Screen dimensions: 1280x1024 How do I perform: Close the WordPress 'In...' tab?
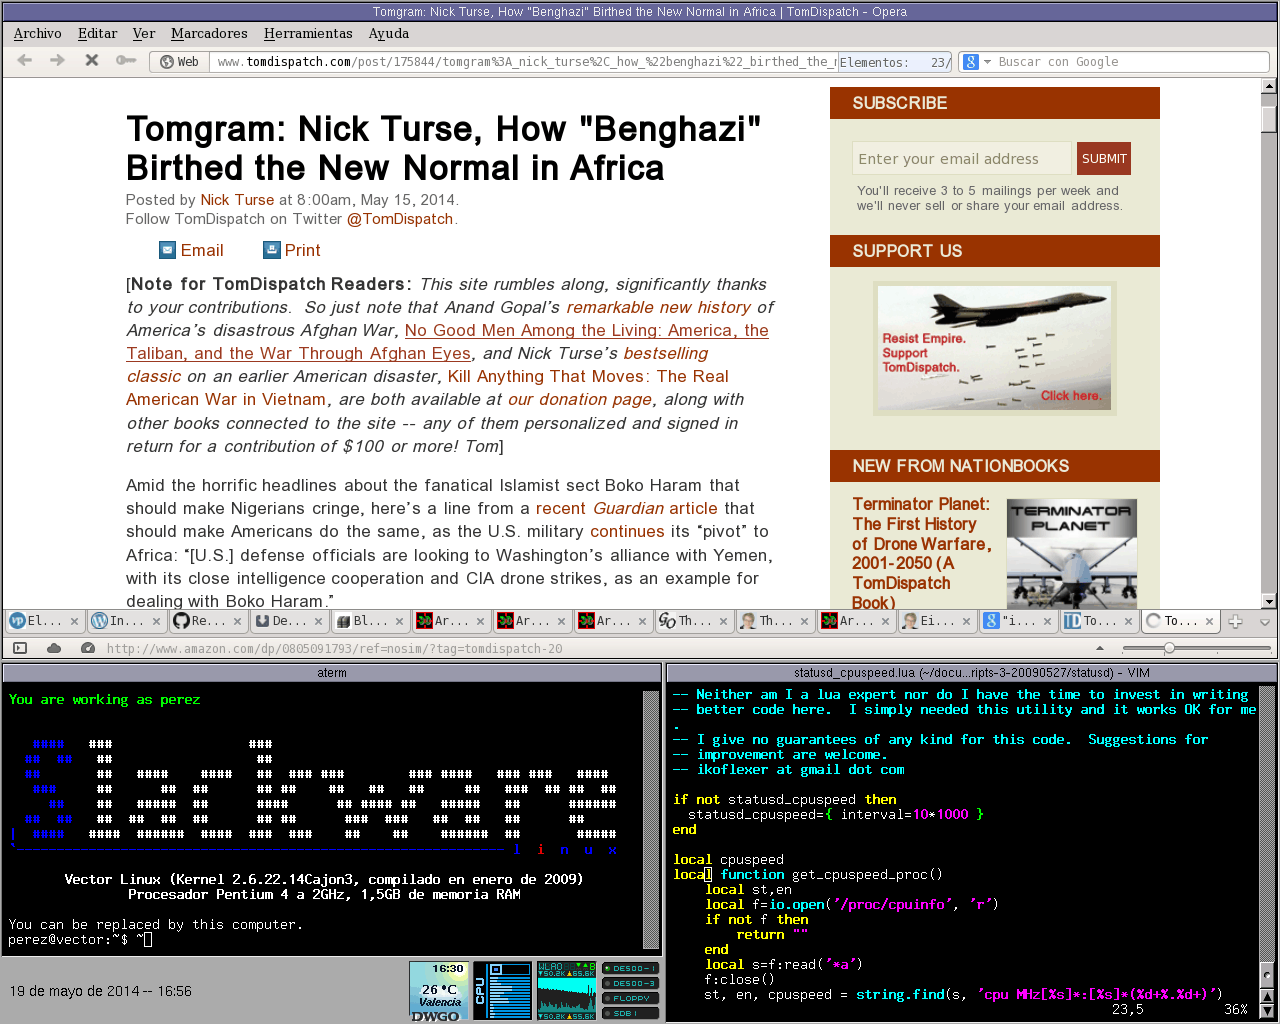point(156,621)
